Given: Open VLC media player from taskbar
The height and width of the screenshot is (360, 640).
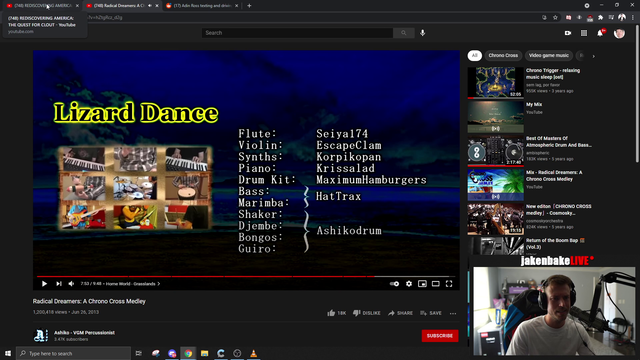Looking at the screenshot, I should [253, 353].
